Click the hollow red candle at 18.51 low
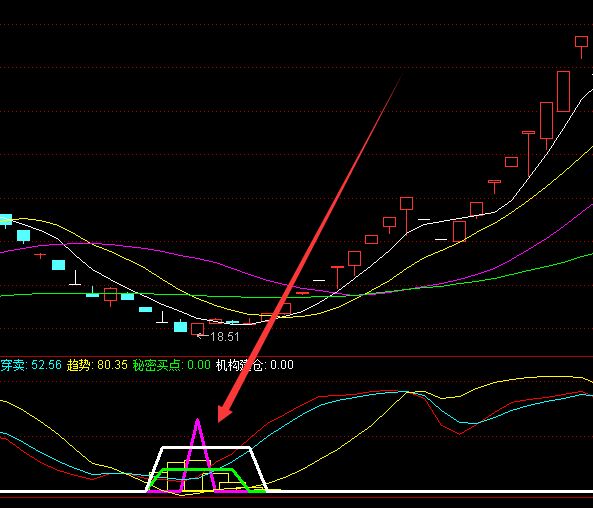Viewport: 593px width, 508px height. (x=197, y=329)
